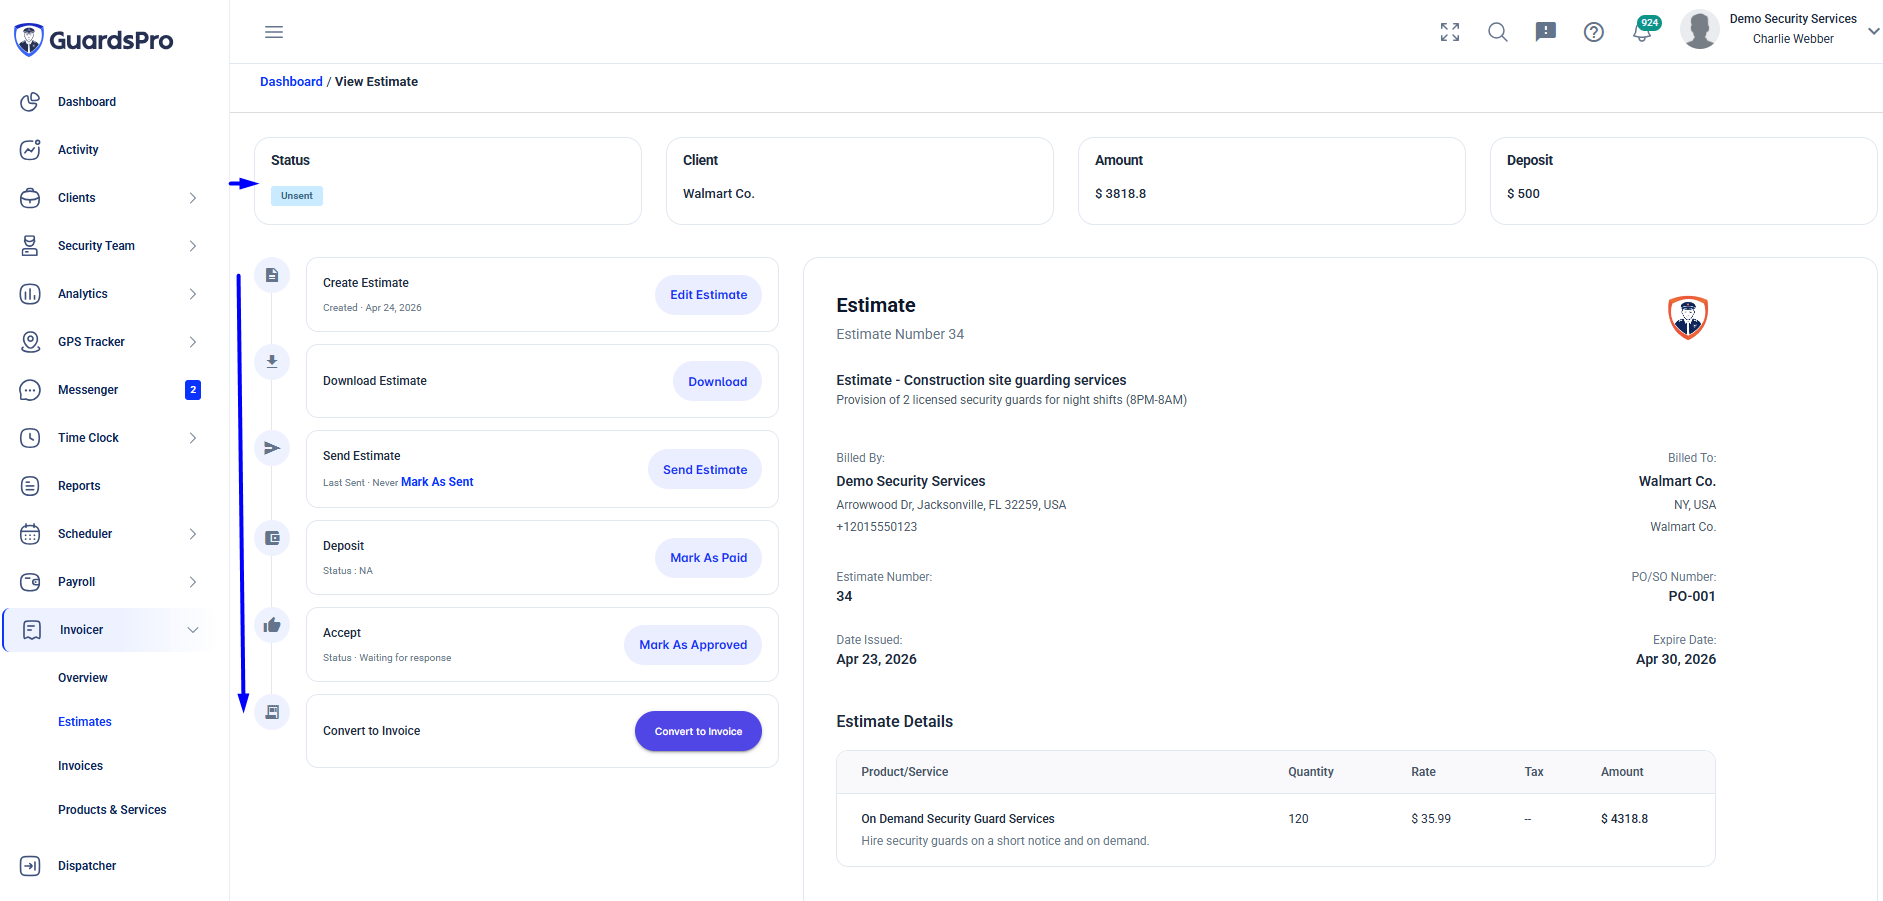Click the Create Estimate document step icon
This screenshot has width=1883, height=901.
click(272, 275)
